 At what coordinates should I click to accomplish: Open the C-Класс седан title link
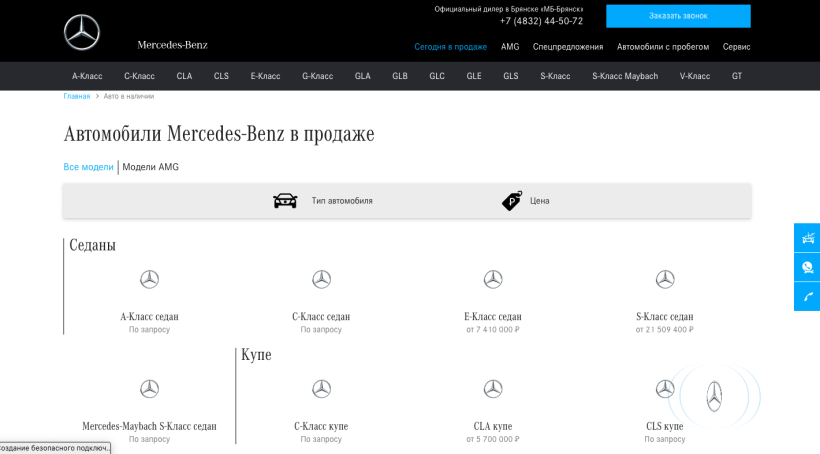point(321,316)
